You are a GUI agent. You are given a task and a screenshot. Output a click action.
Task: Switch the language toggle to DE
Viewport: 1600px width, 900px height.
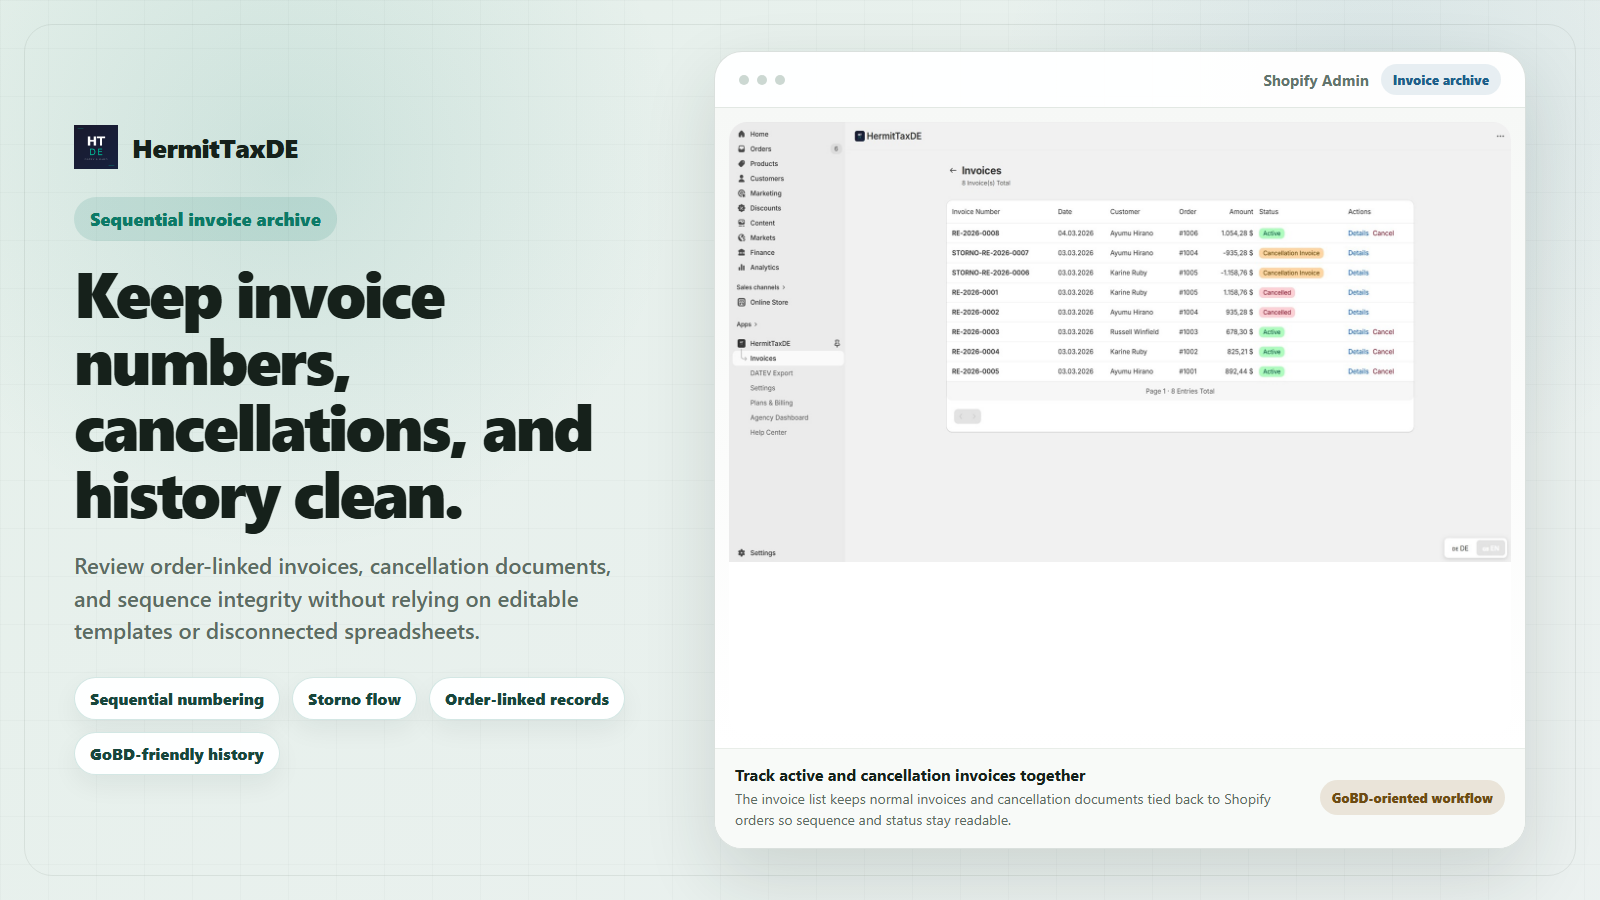coord(1461,548)
